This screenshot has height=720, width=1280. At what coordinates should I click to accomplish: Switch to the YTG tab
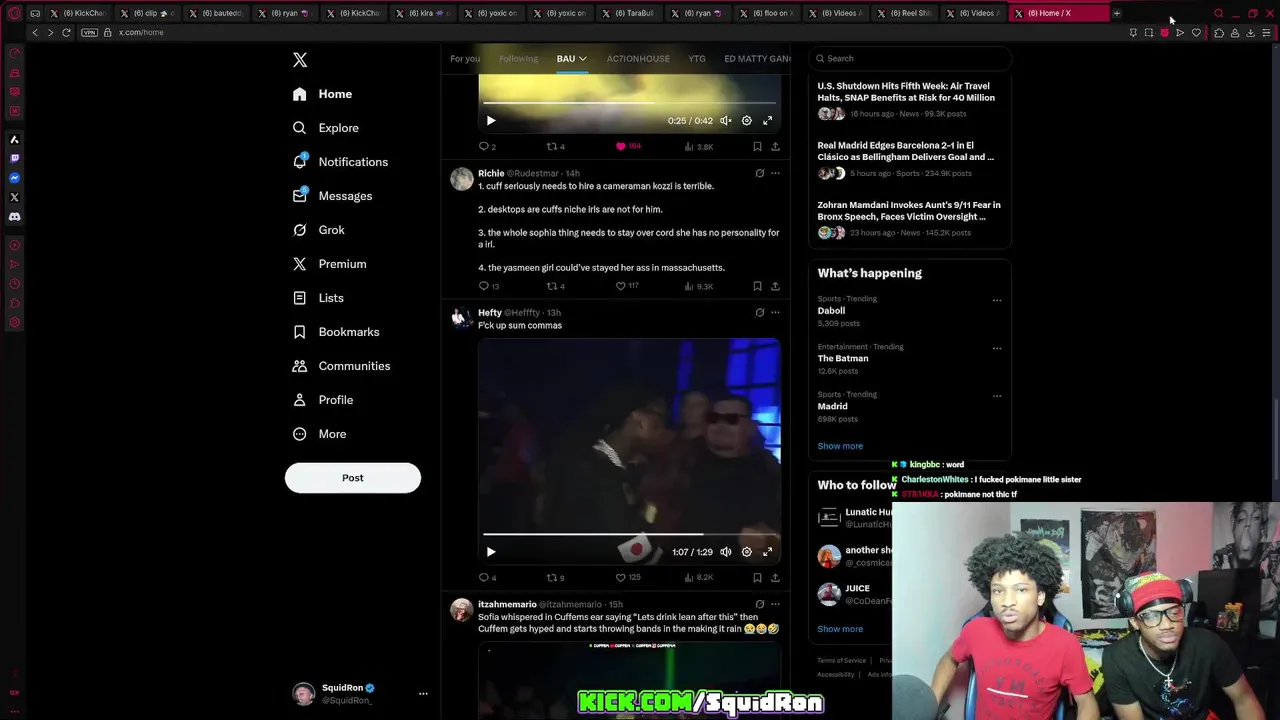tap(697, 58)
